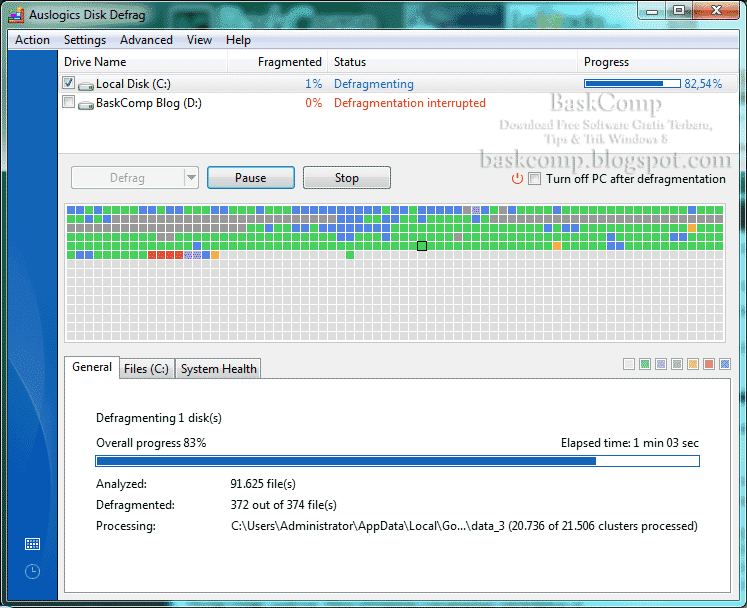Click 'Defragmenting 1 disk(s)' text

click(x=159, y=418)
